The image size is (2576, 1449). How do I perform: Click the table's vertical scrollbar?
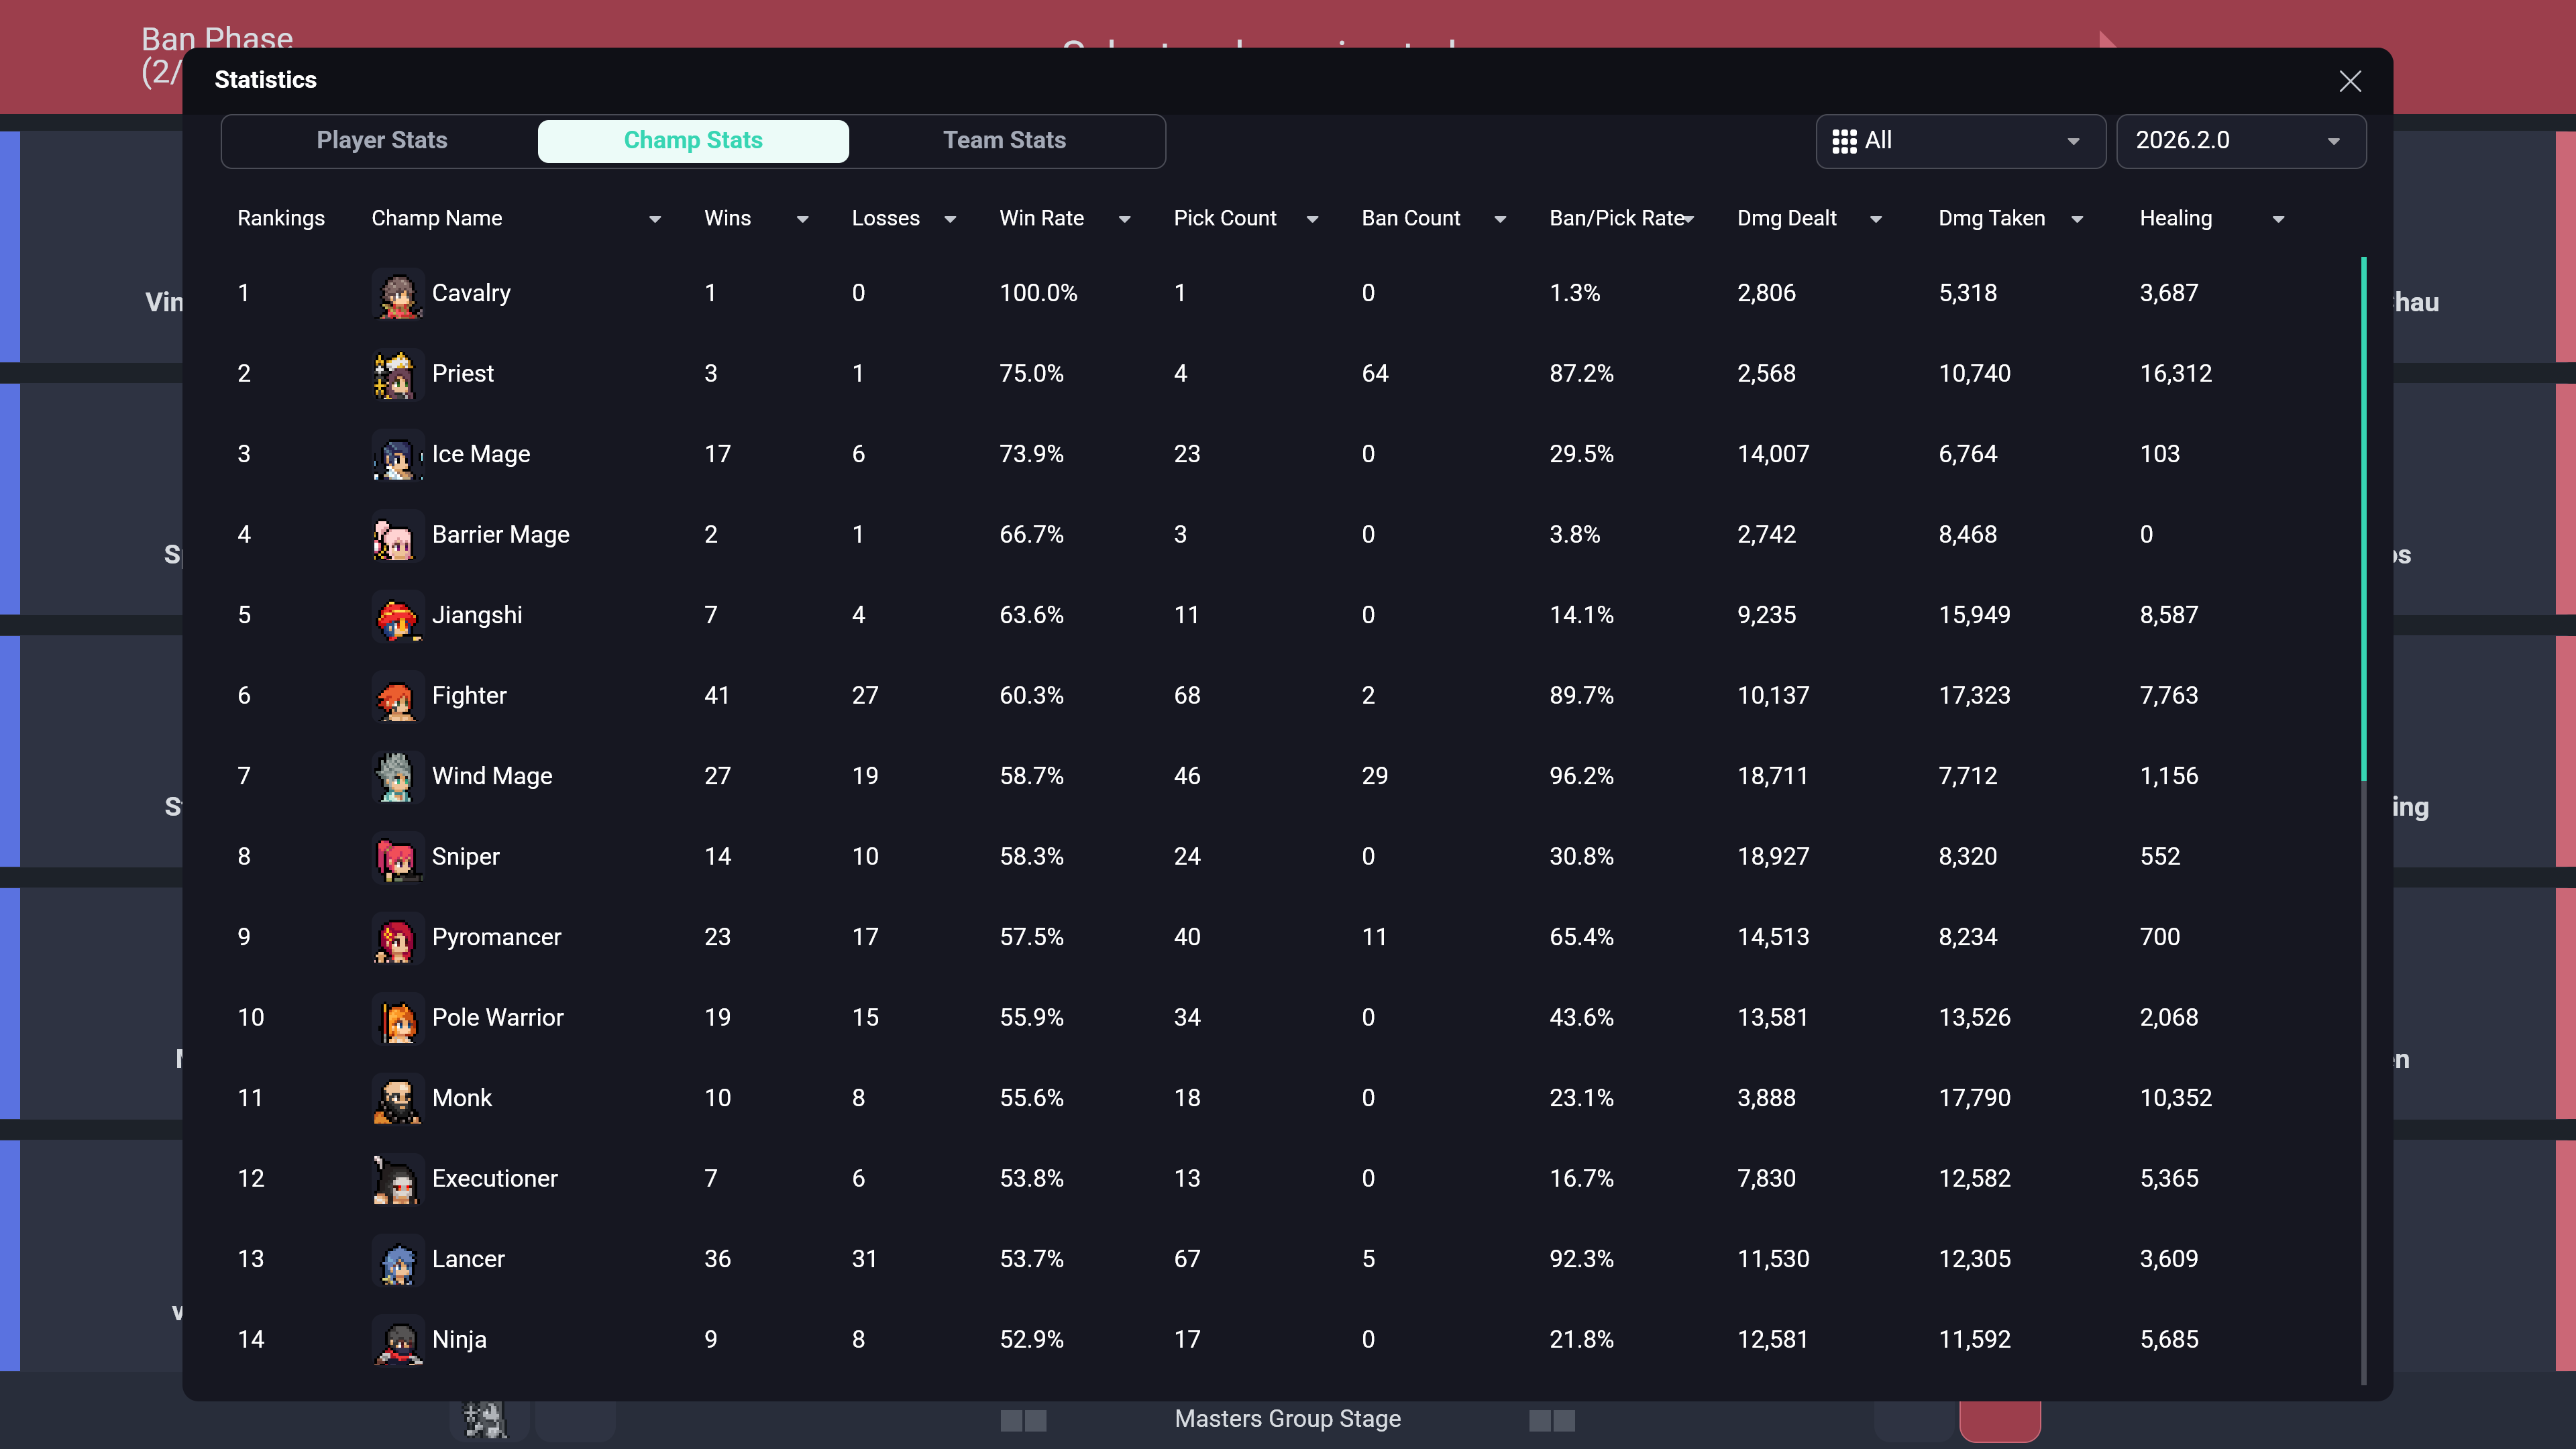coord(2363,520)
